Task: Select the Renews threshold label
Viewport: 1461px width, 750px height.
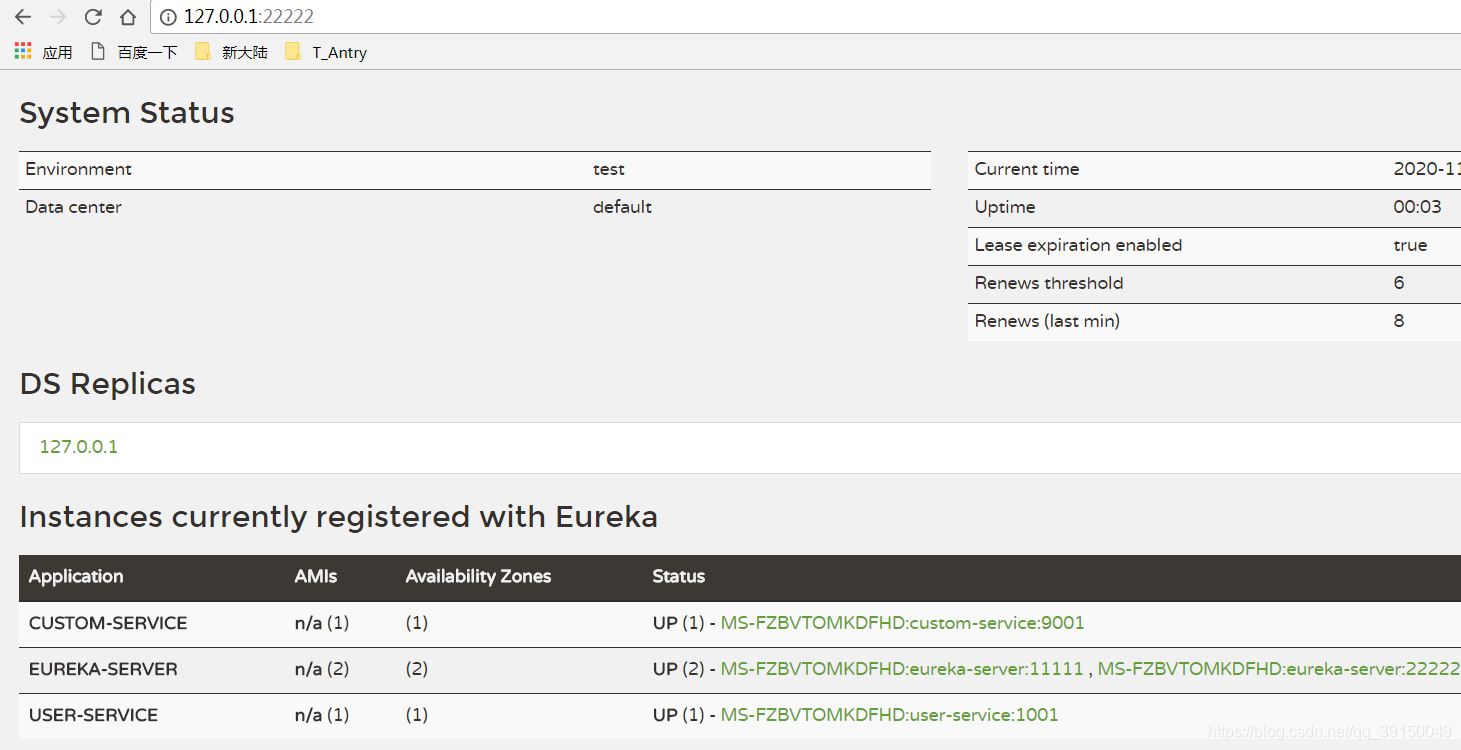Action: pyautogui.click(x=1049, y=283)
